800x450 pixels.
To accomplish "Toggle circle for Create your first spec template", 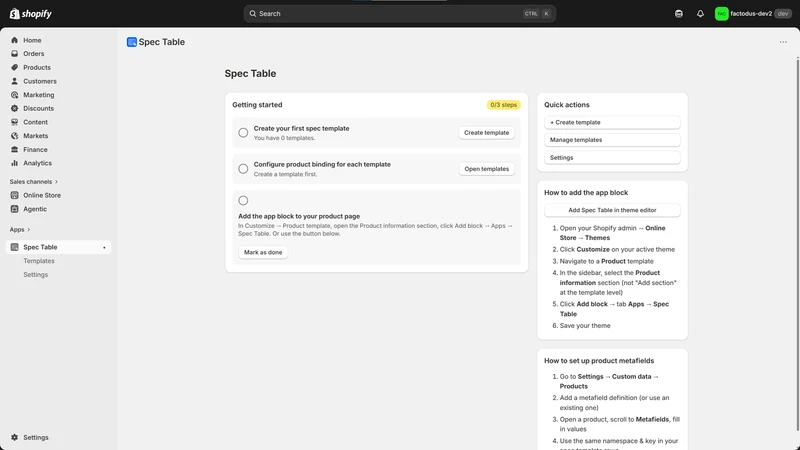I will click(243, 133).
